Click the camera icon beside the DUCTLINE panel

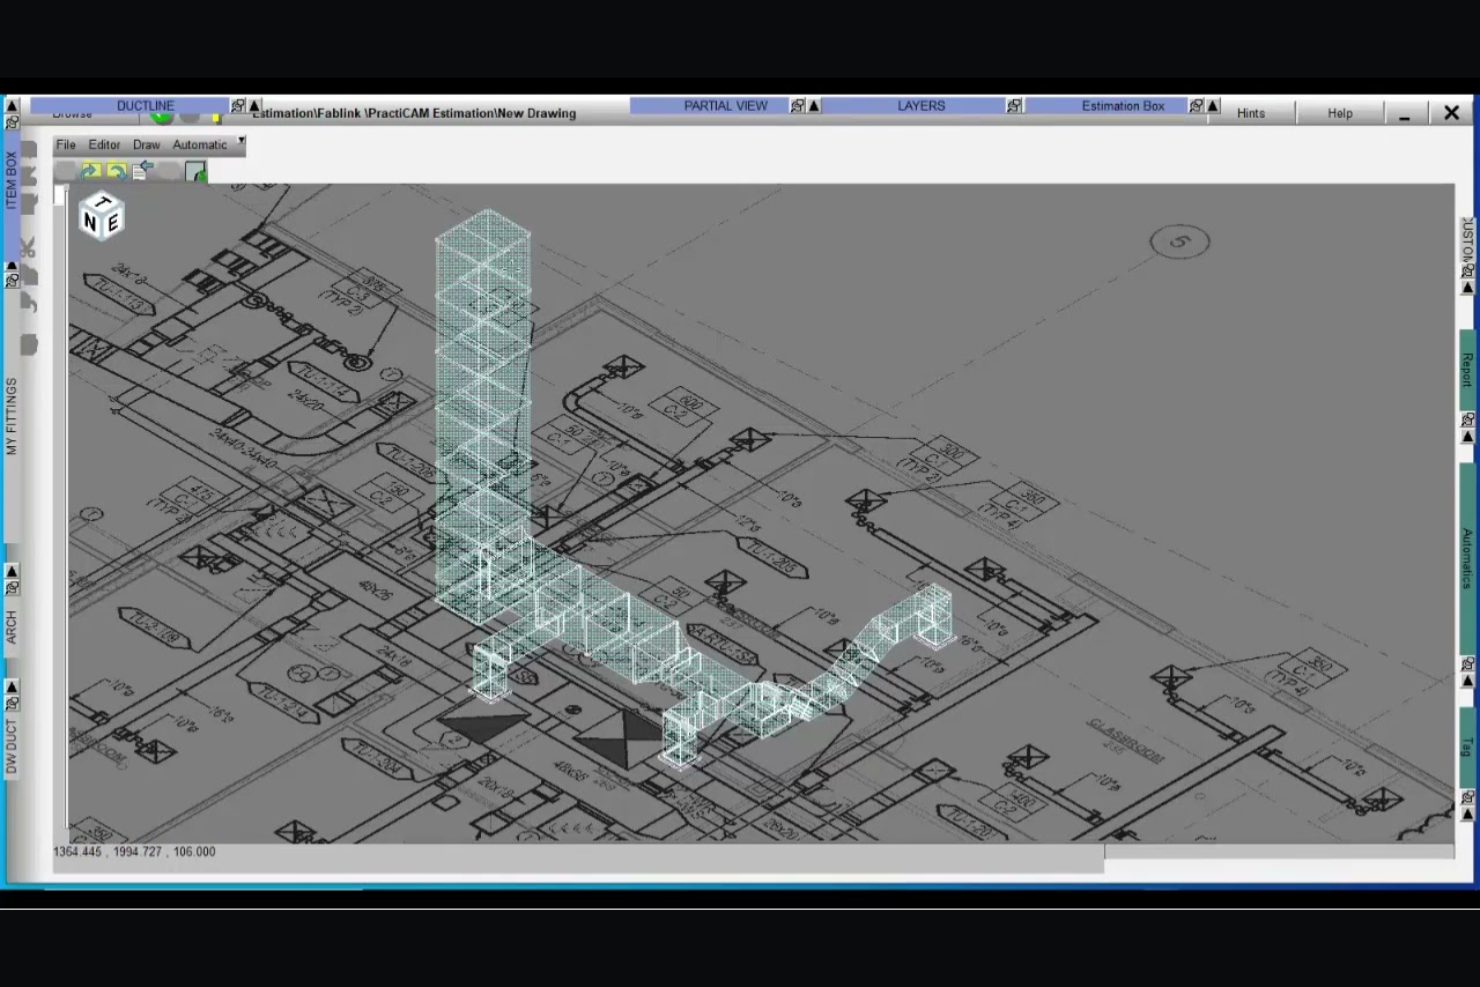[x=238, y=105]
